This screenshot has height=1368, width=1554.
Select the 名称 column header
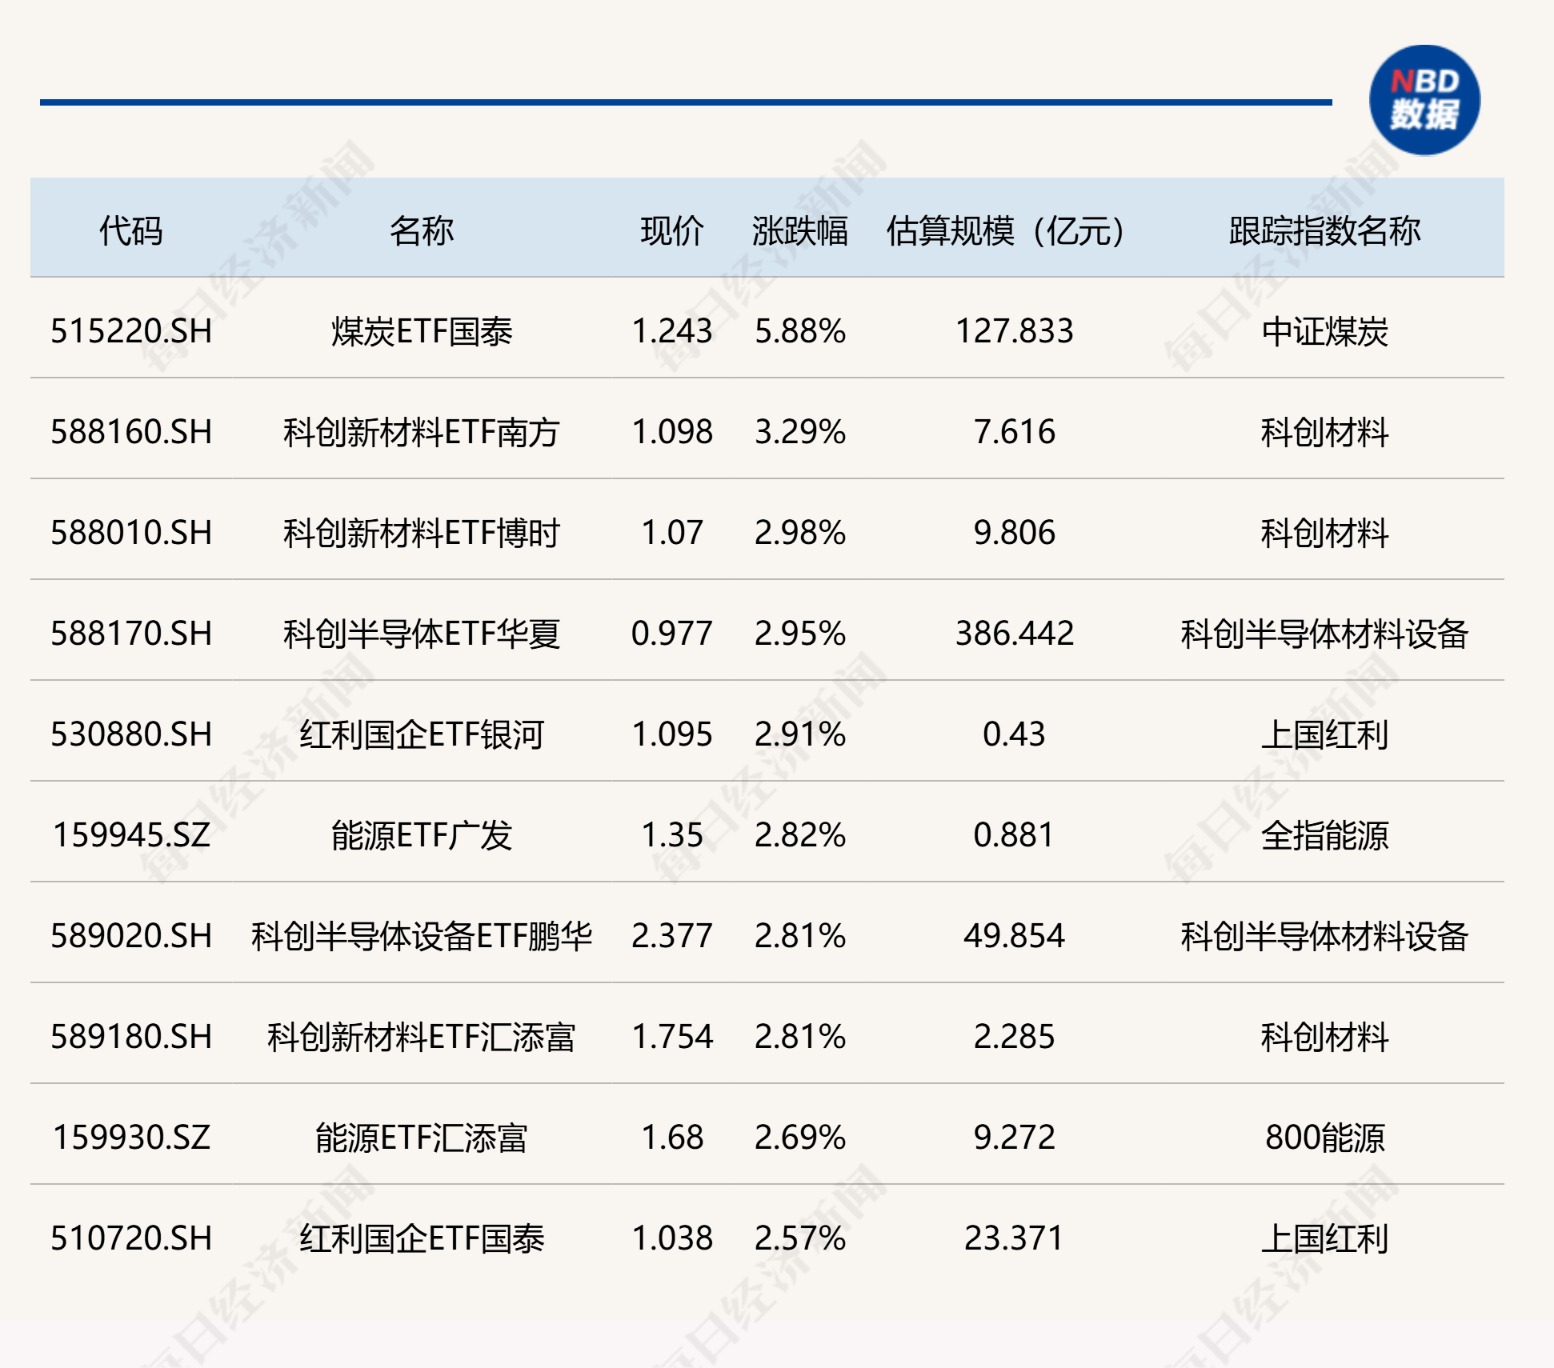click(421, 231)
